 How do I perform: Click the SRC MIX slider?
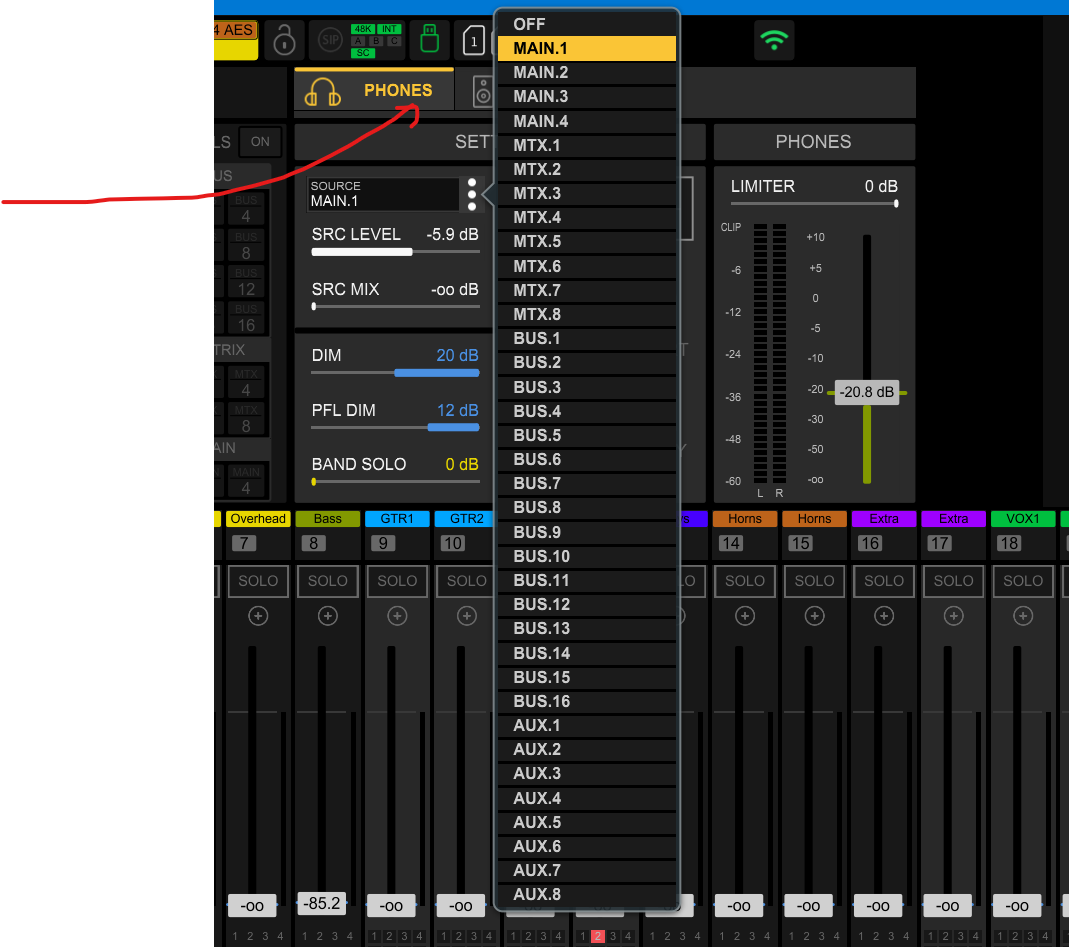[395, 307]
